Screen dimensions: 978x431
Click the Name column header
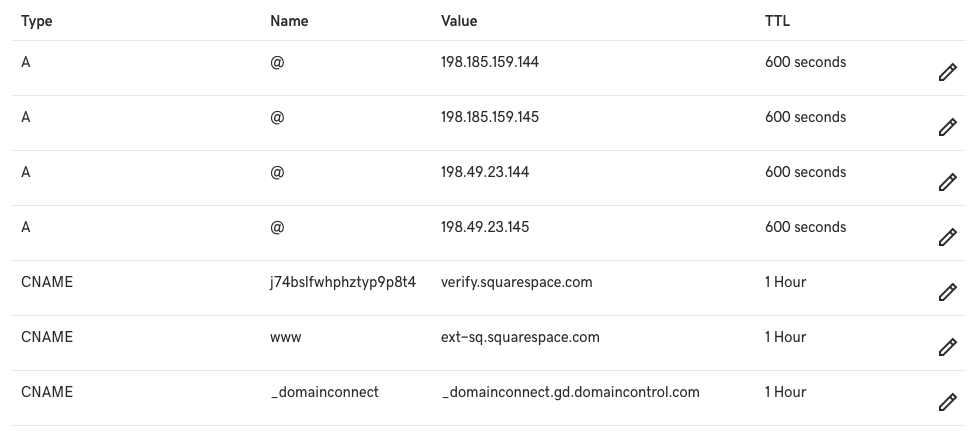click(x=289, y=21)
